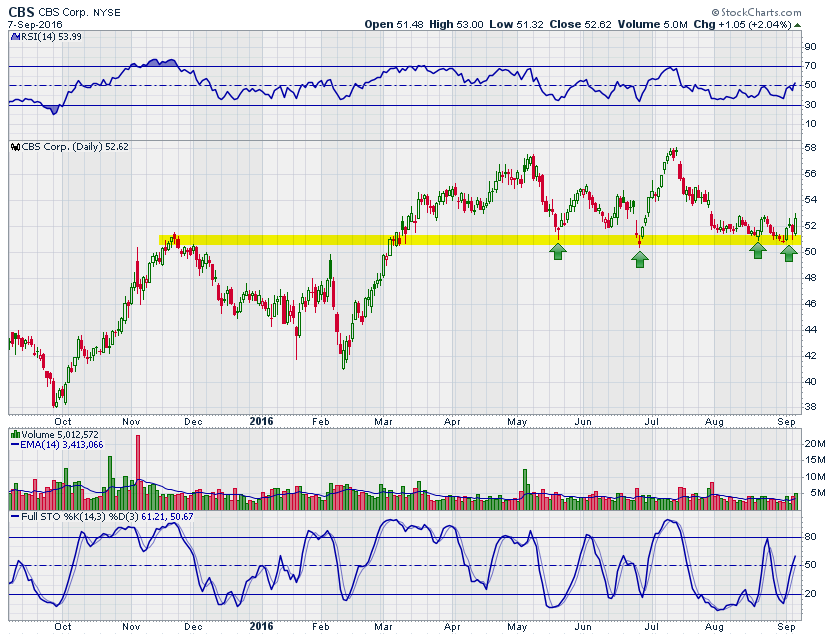Viewport: 832px width, 636px height.
Task: Click the 58 price axis label
Action: pos(810,148)
